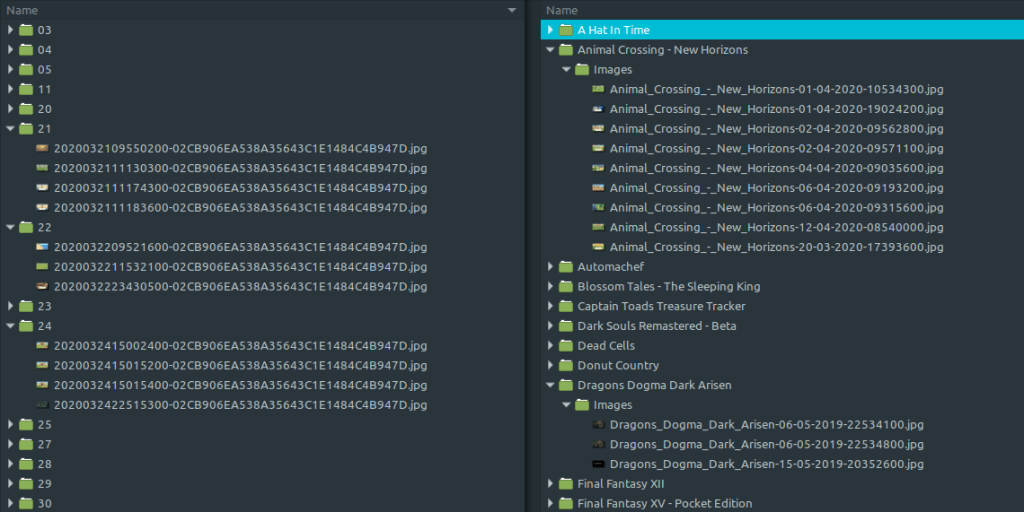Collapse the Dragons Dogma Dark Arisen folder

[550, 385]
